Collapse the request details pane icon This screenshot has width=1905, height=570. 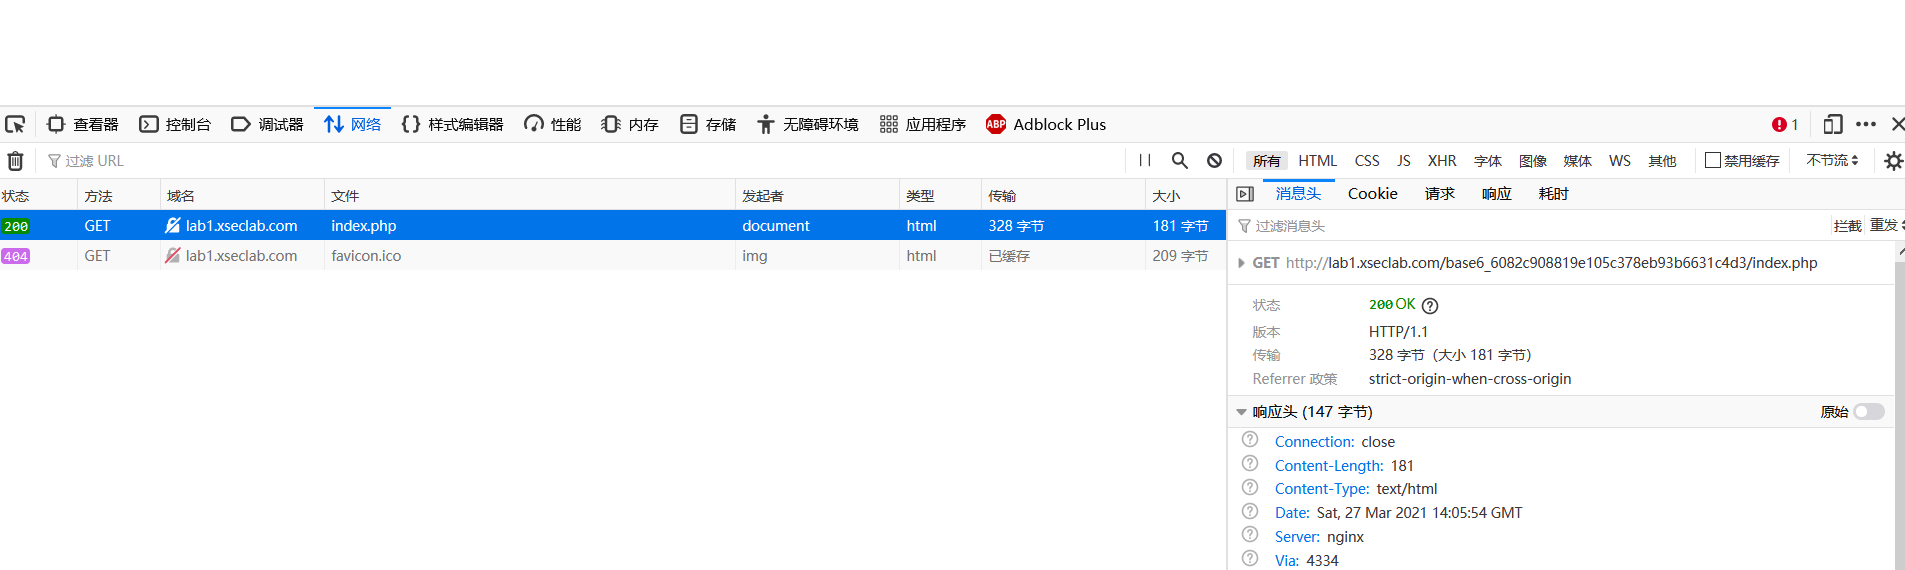coord(1245,194)
